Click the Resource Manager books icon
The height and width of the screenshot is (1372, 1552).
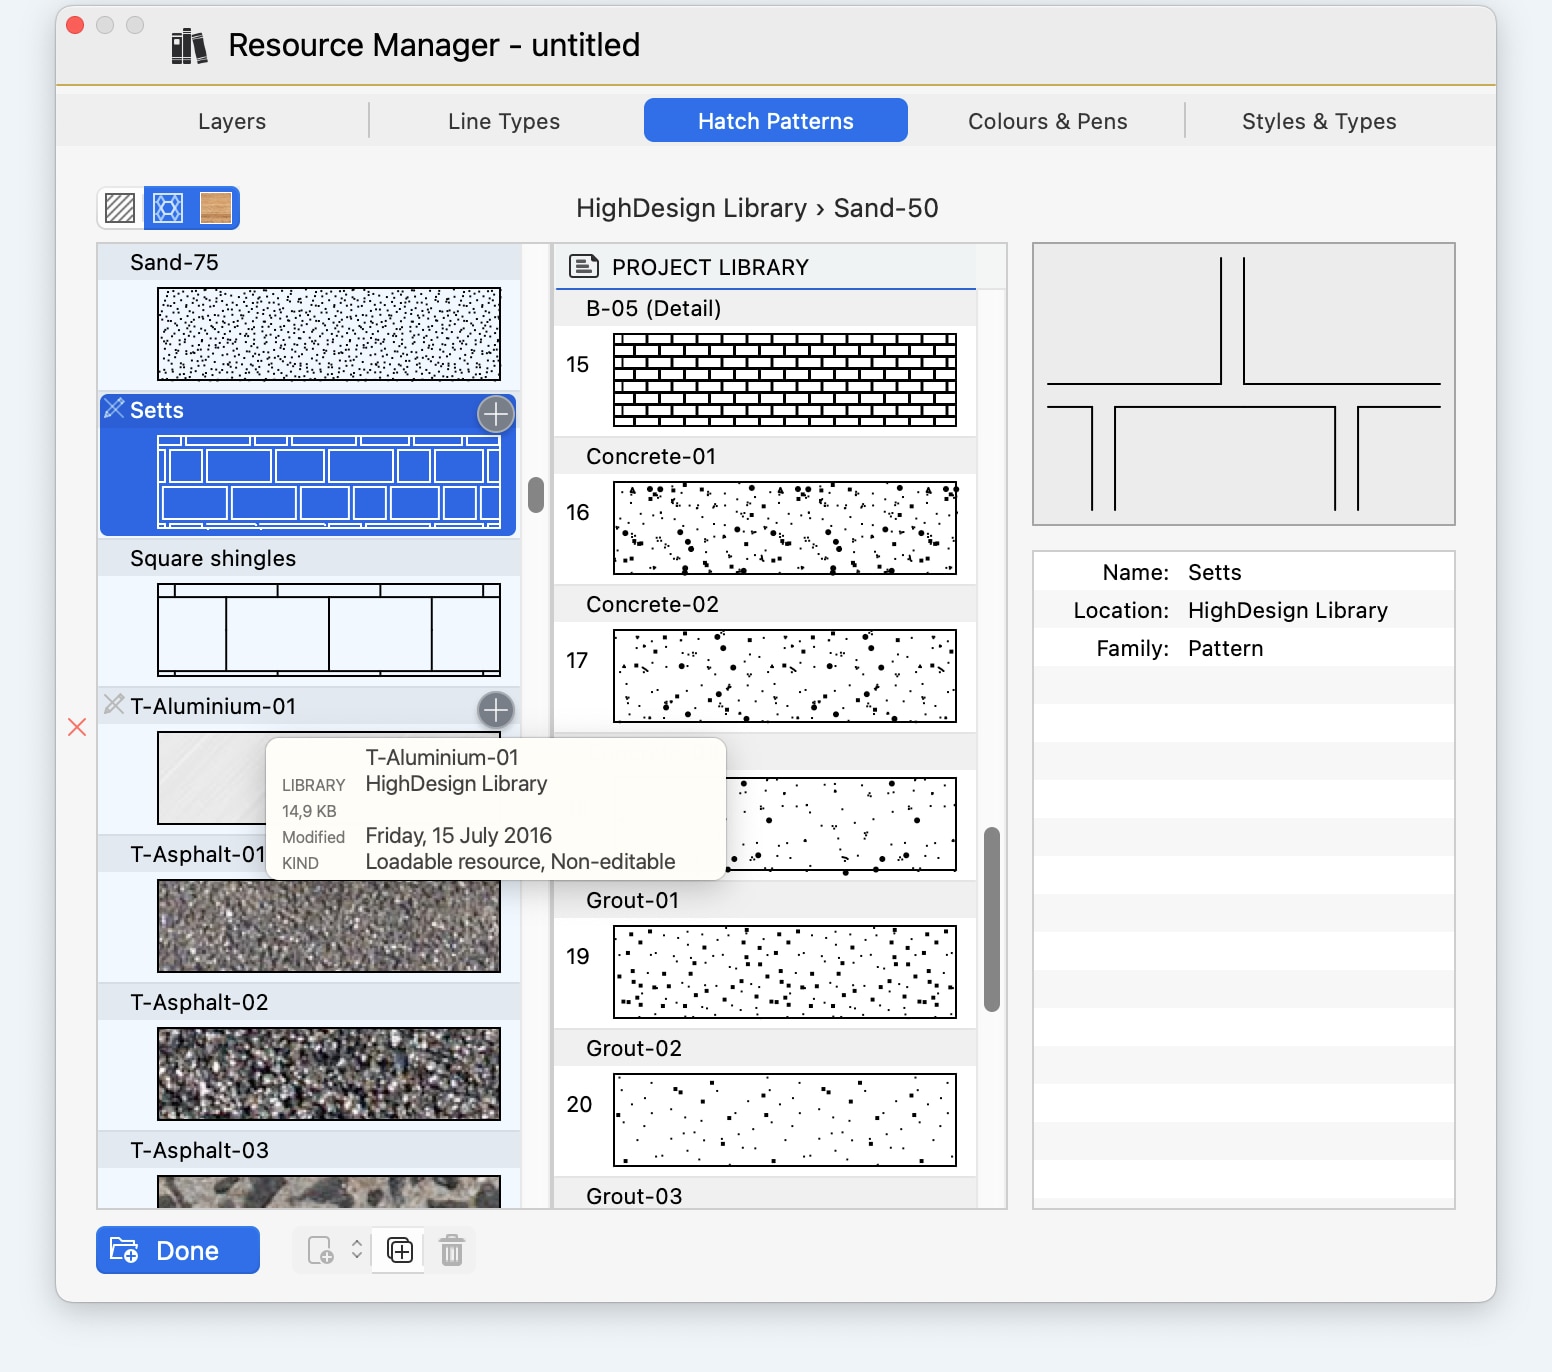[189, 46]
